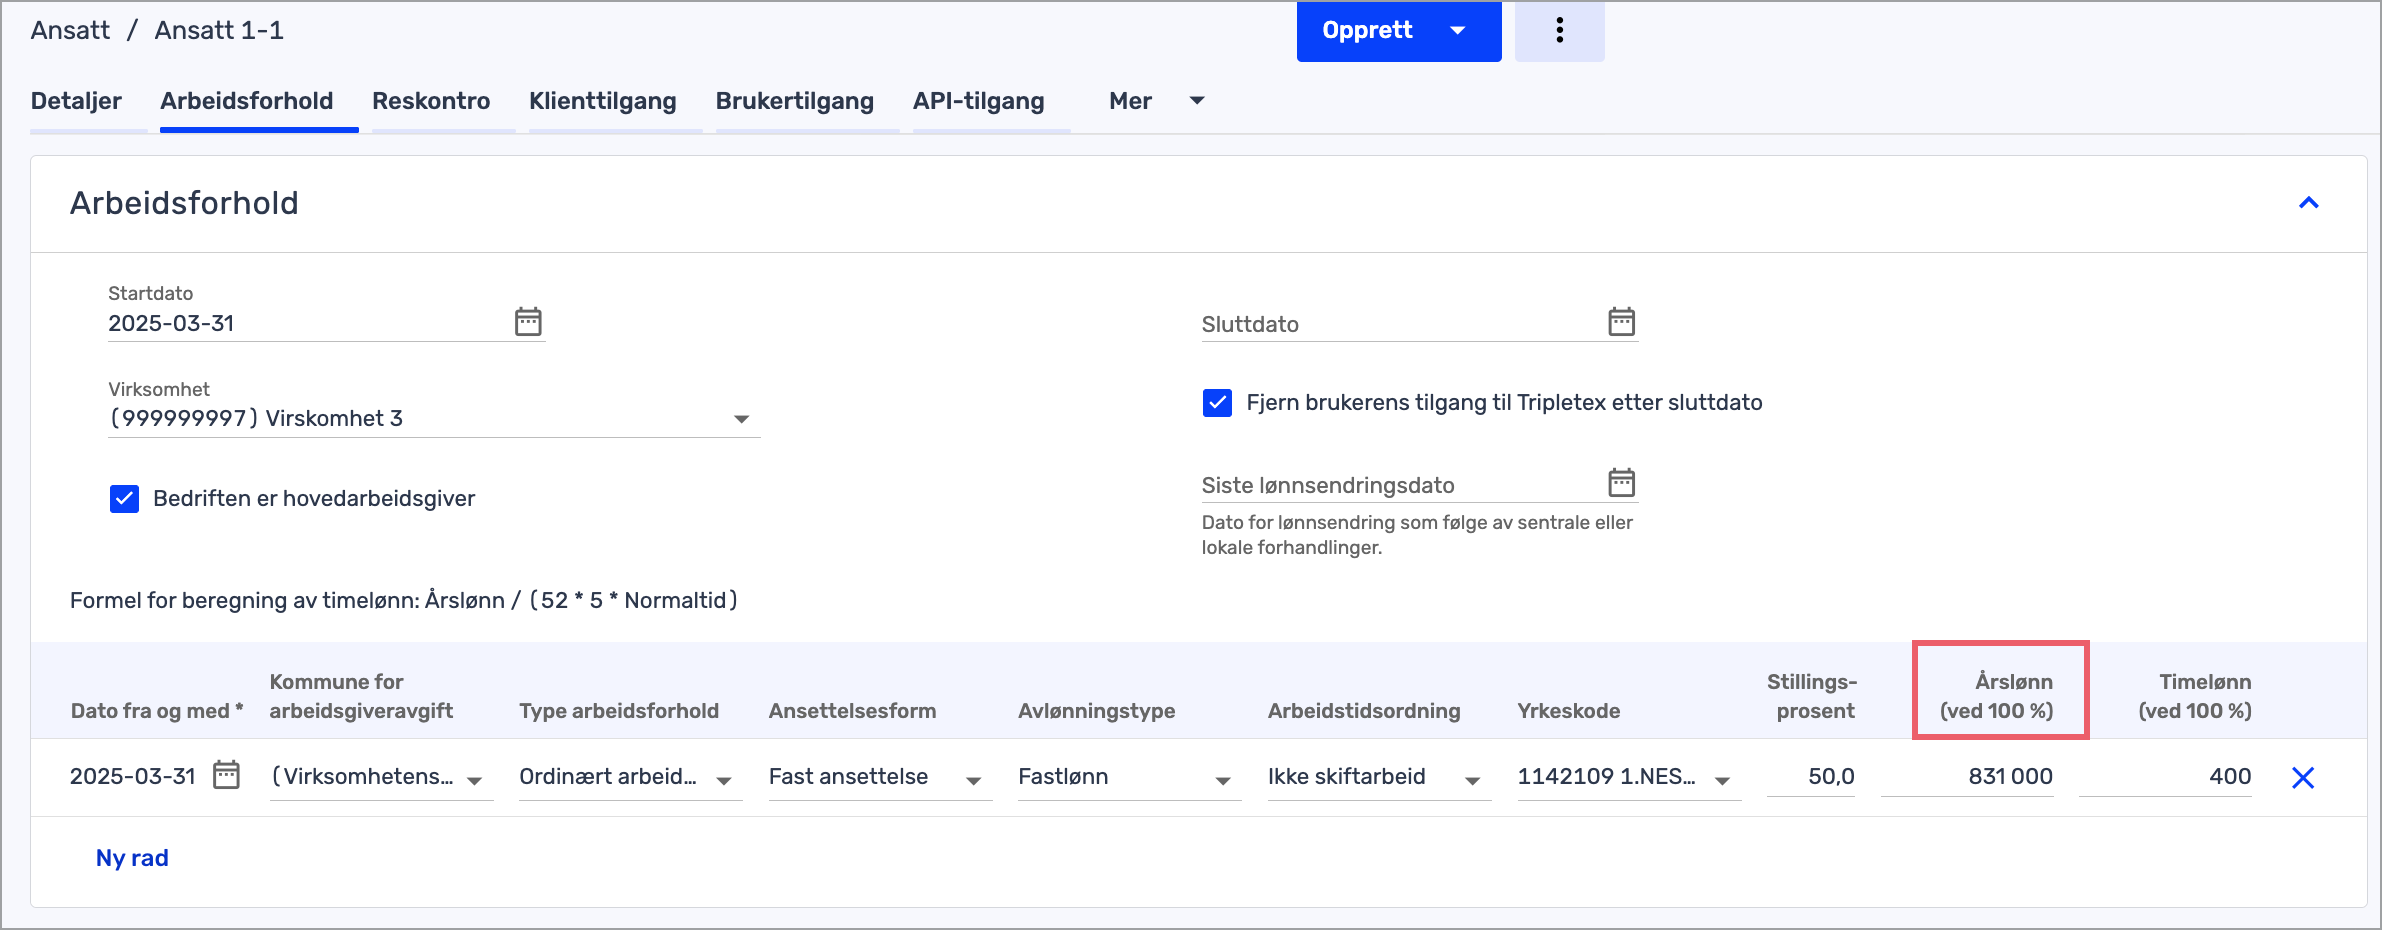This screenshot has width=2382, height=930.
Task: Click the Formel for beregning av timelønn text
Action: (404, 600)
